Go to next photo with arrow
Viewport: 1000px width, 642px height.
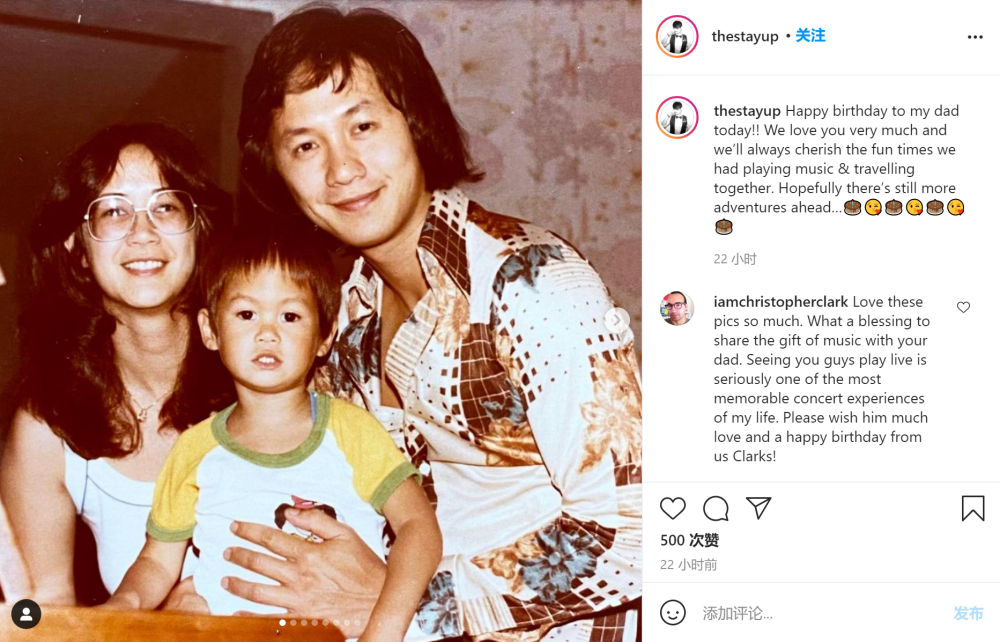pyautogui.click(x=617, y=319)
